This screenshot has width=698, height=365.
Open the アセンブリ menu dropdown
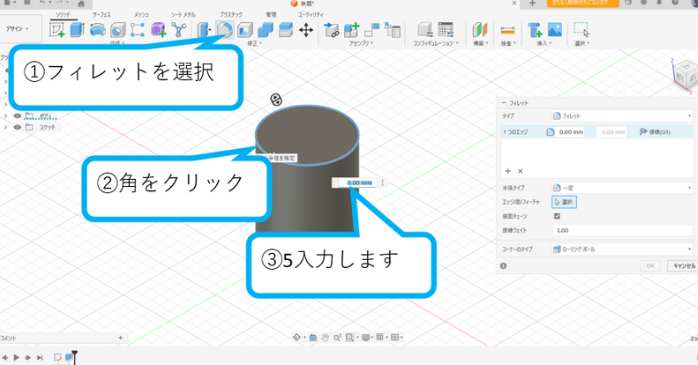tap(361, 44)
